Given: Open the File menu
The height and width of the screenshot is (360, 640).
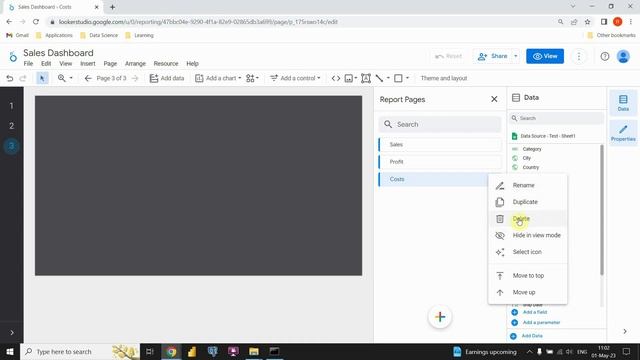Looking at the screenshot, I should pos(28,64).
